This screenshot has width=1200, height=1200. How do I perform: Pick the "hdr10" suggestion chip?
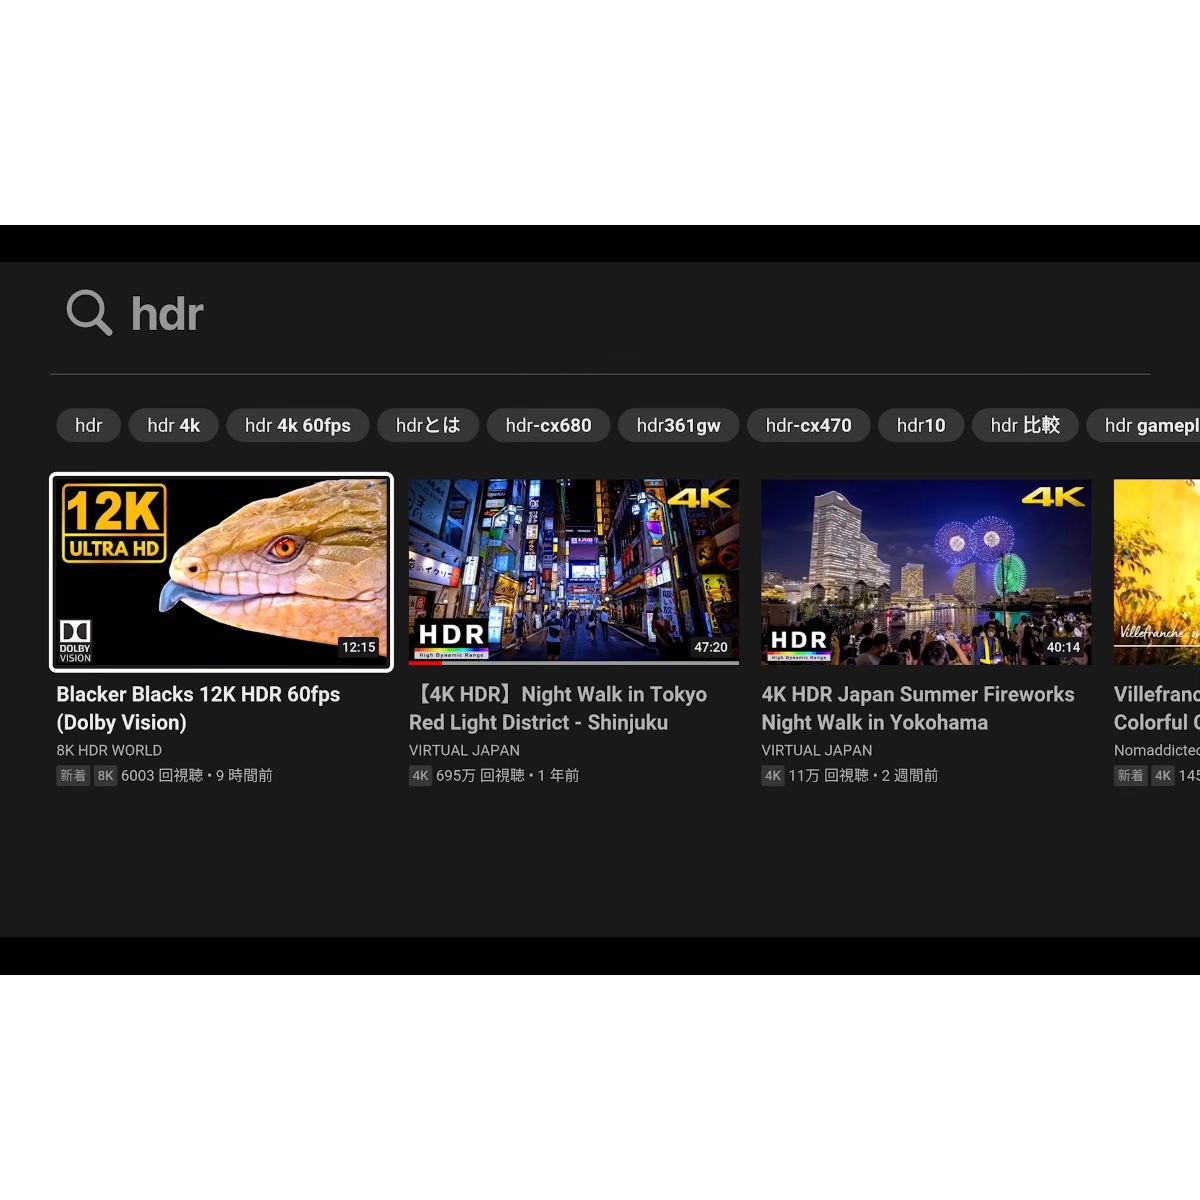[920, 425]
